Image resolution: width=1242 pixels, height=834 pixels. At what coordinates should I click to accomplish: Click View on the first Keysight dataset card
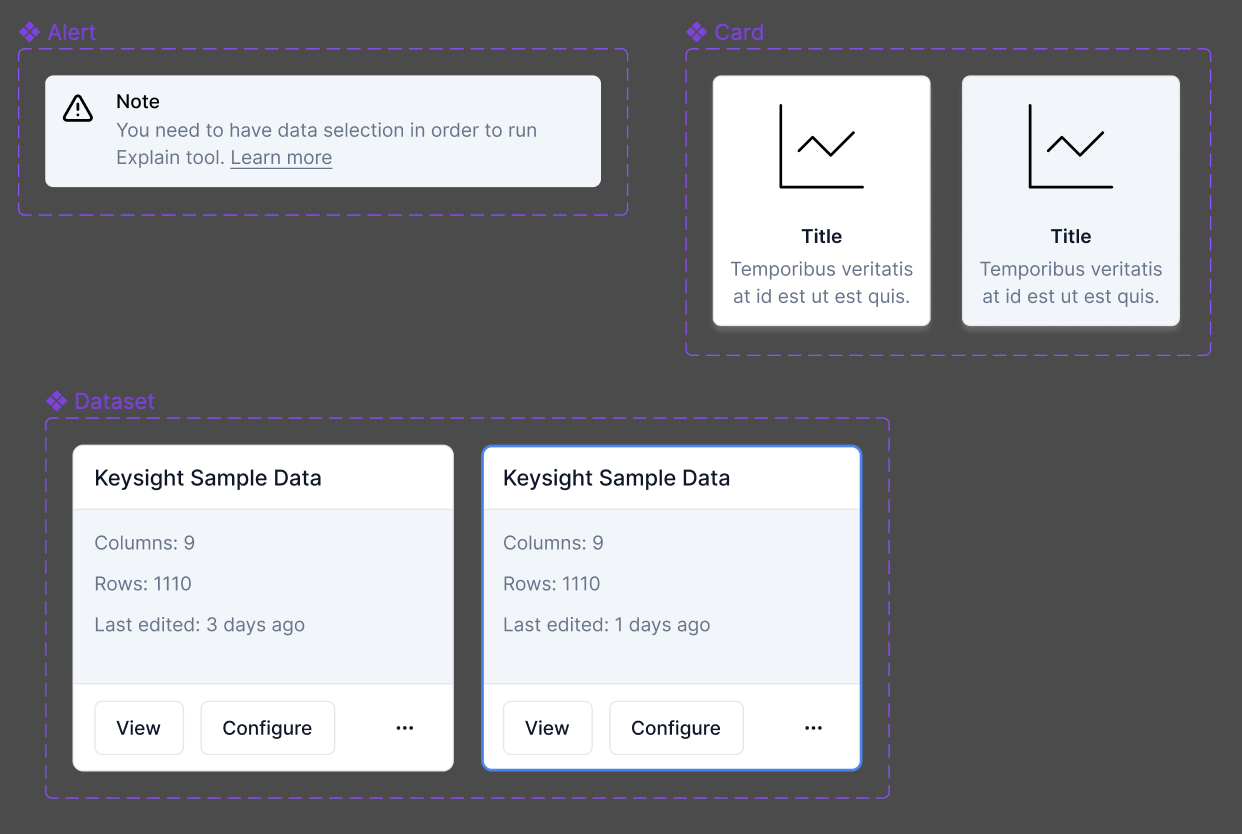pyautogui.click(x=139, y=728)
